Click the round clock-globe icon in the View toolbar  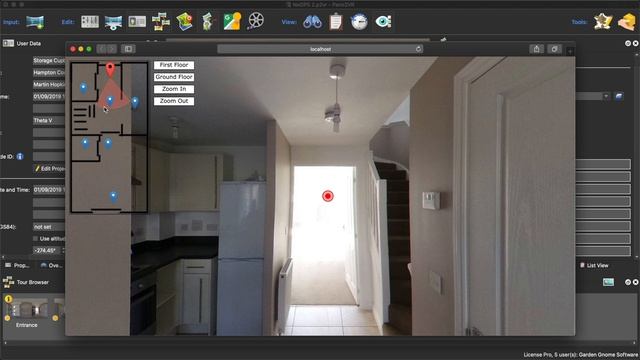(359, 22)
